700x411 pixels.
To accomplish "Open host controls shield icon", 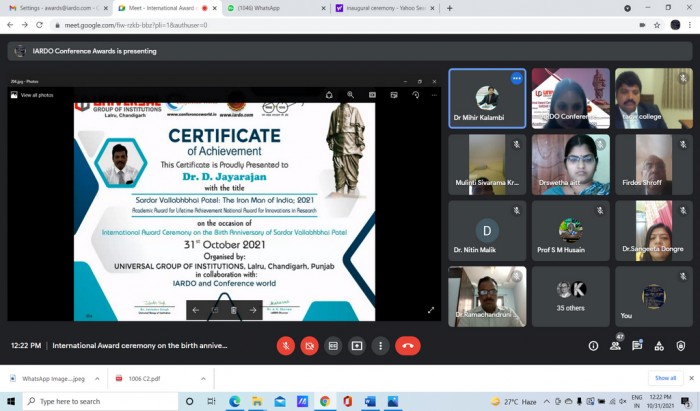I will coord(680,346).
